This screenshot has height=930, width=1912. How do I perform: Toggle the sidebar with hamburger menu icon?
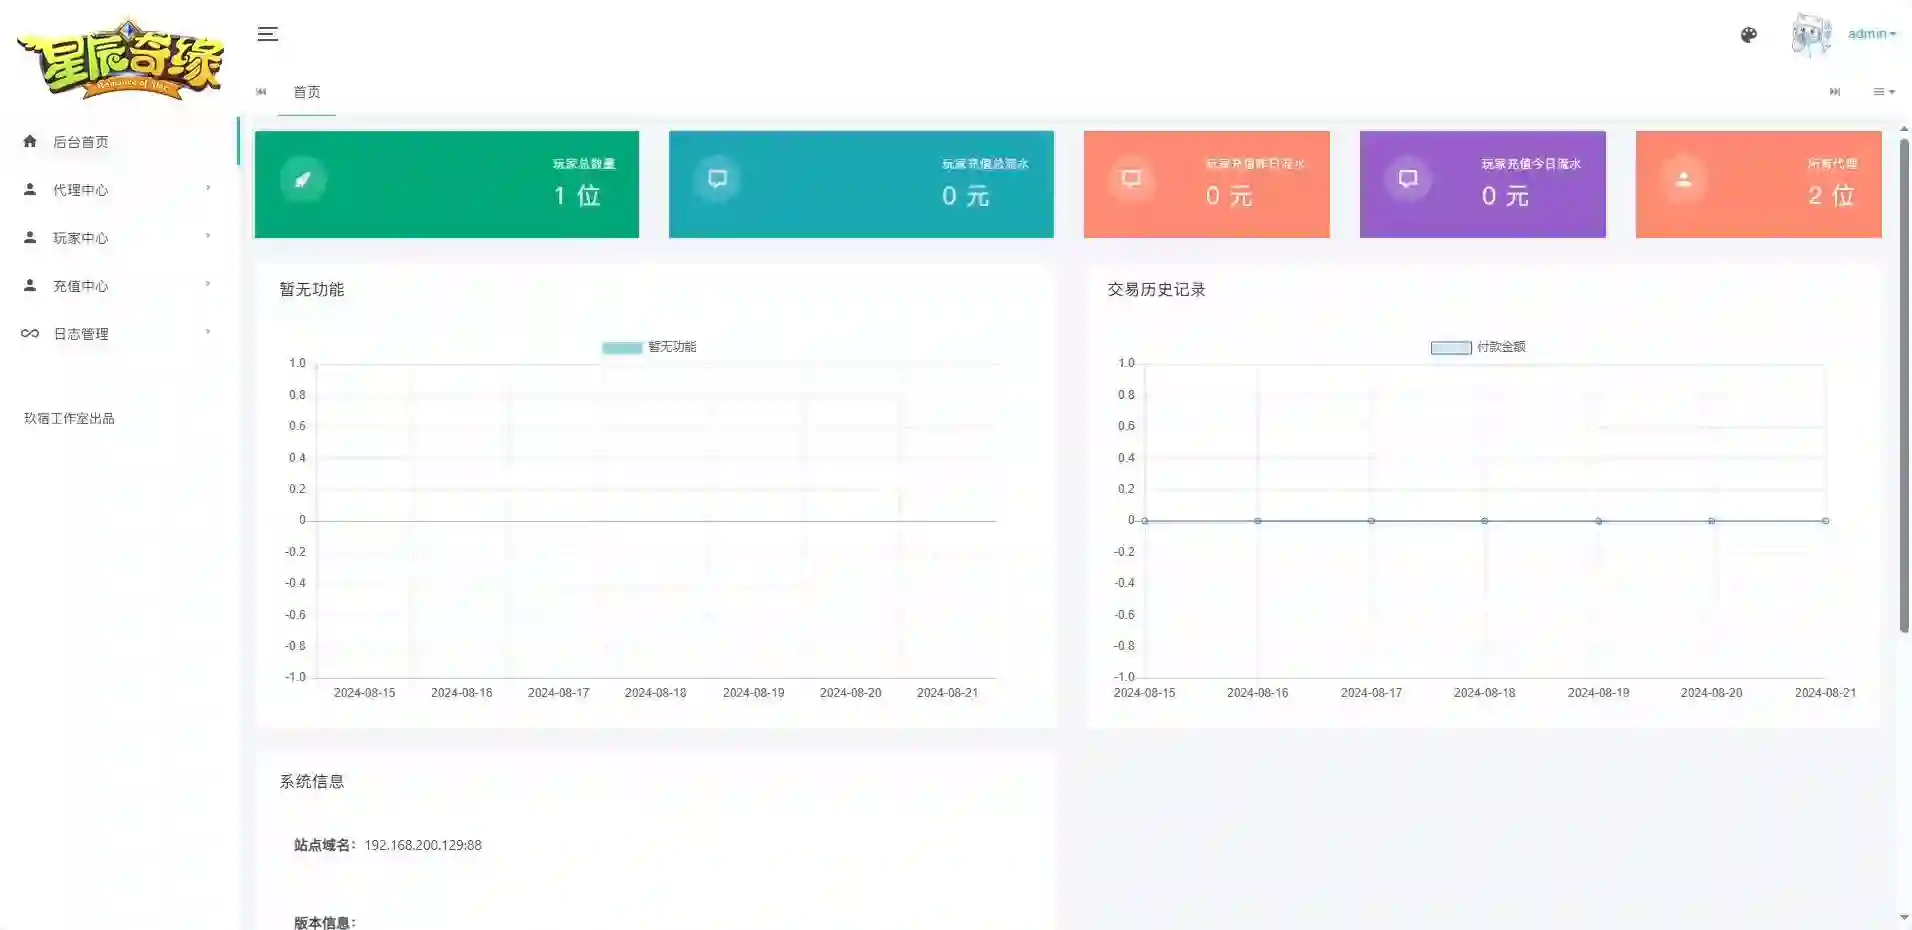267,33
